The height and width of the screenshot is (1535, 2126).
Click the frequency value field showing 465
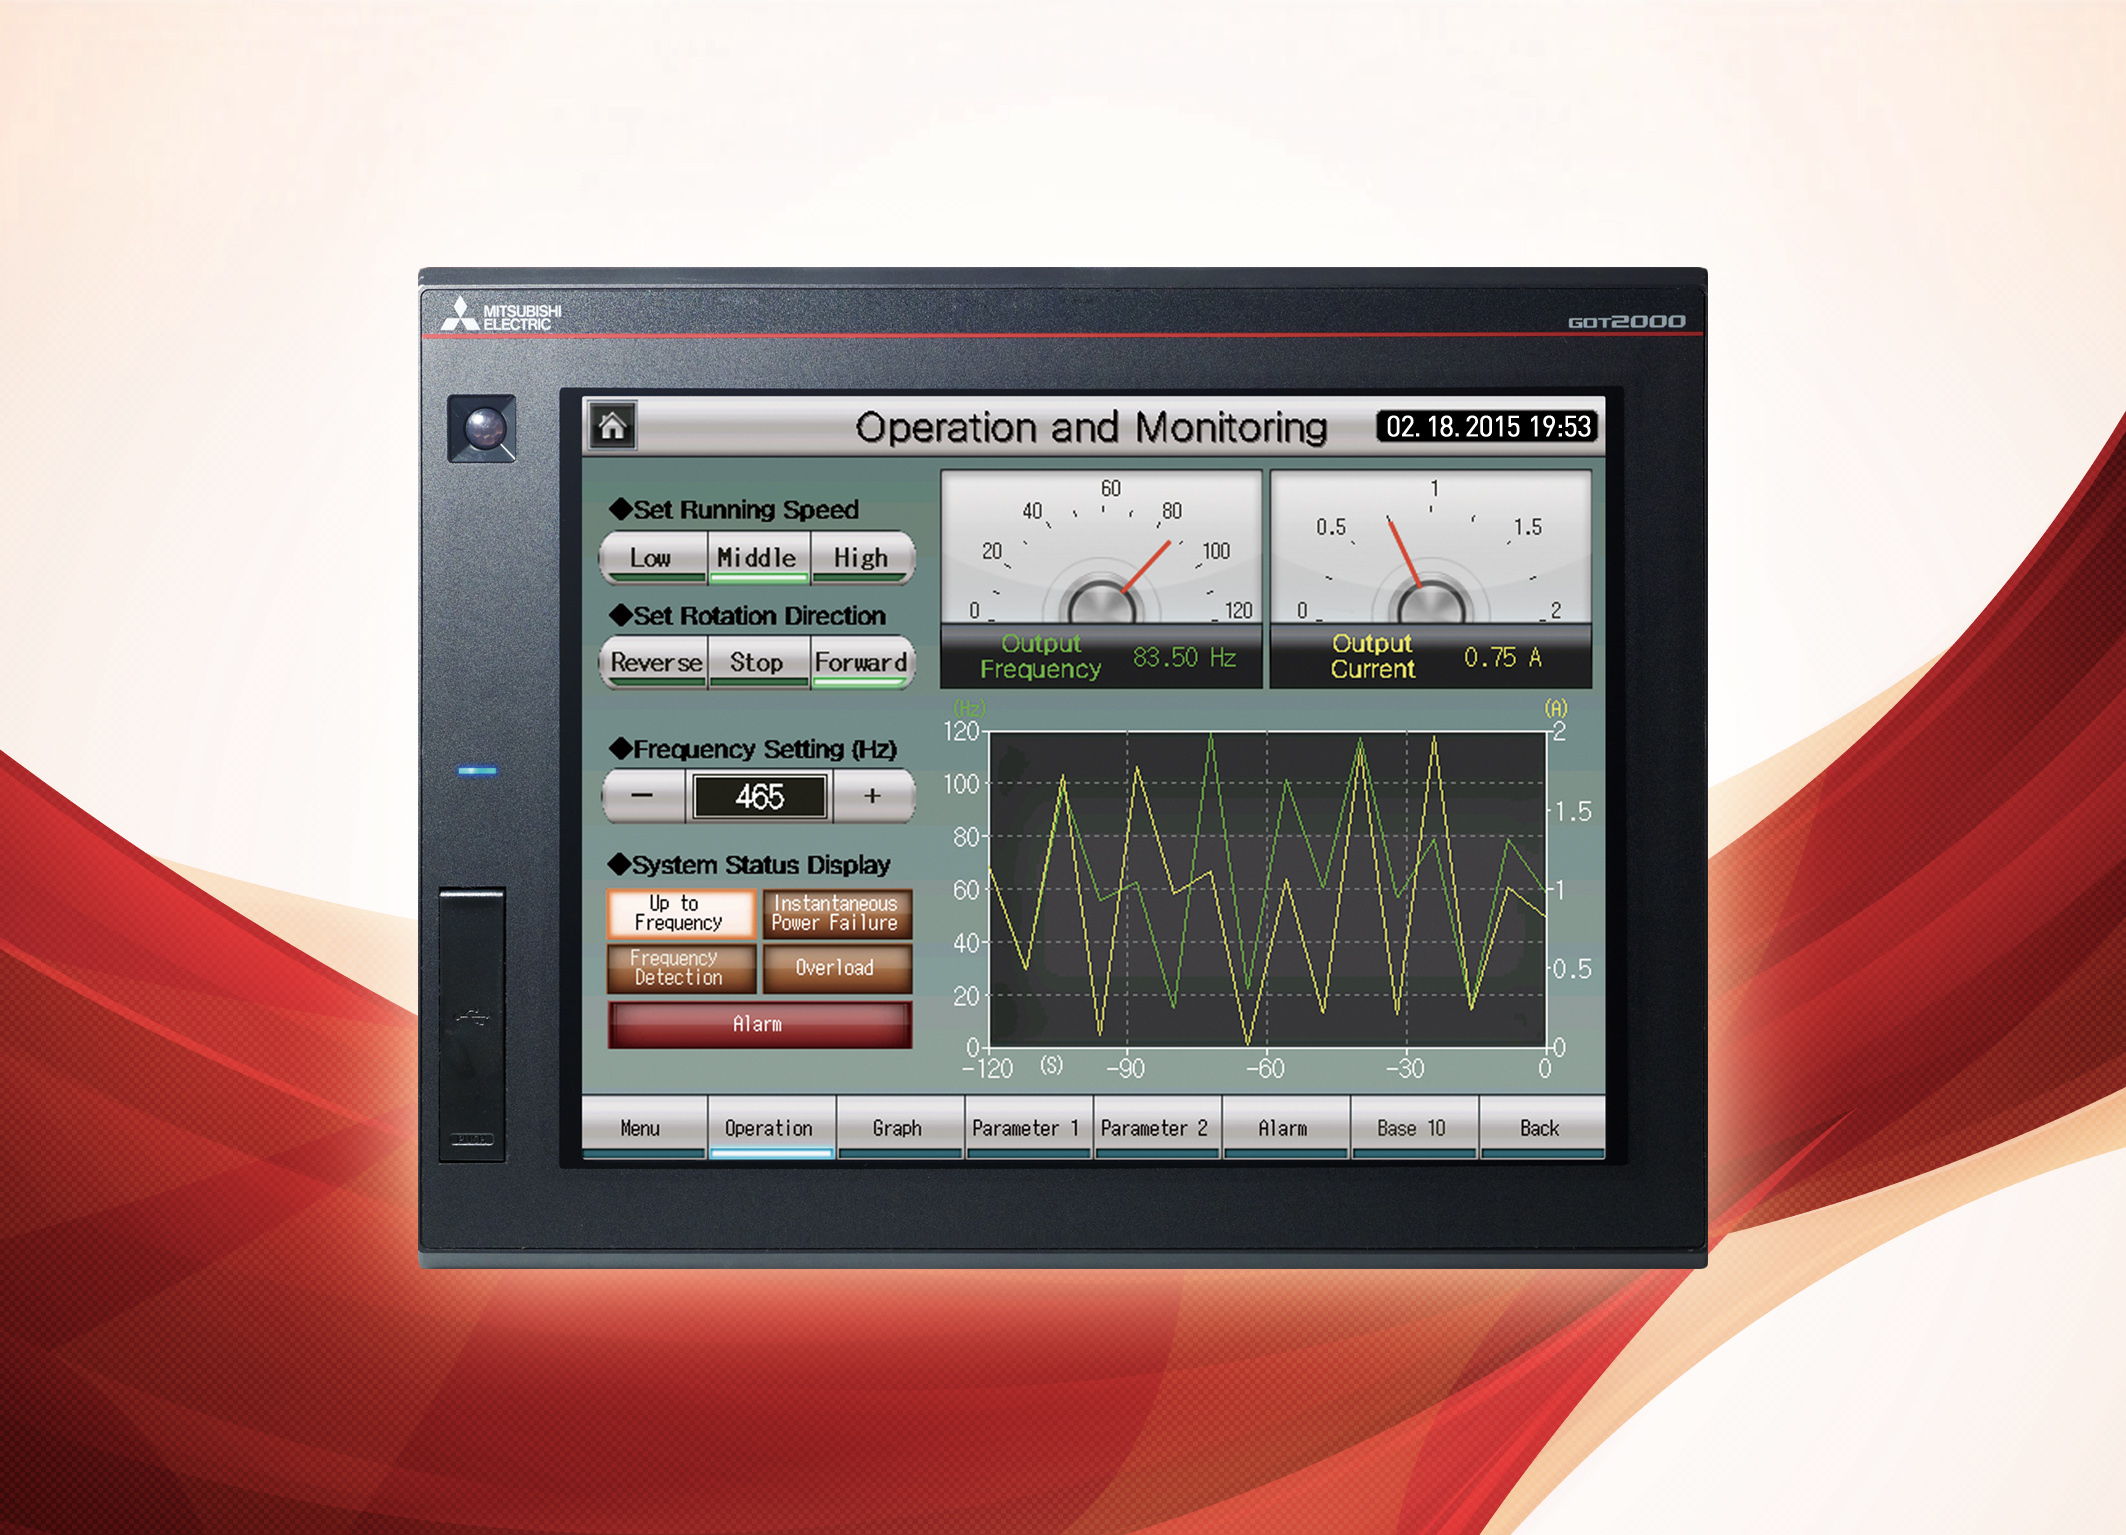760,796
